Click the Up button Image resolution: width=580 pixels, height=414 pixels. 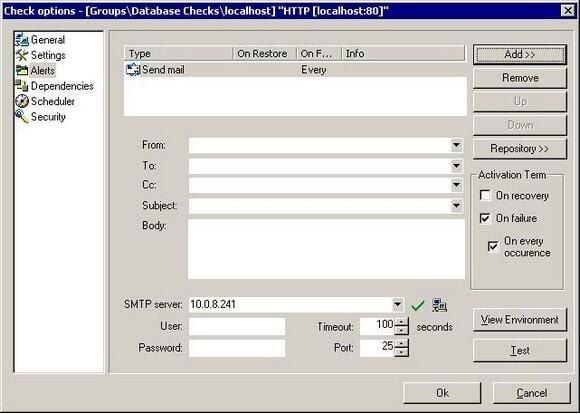click(x=520, y=101)
